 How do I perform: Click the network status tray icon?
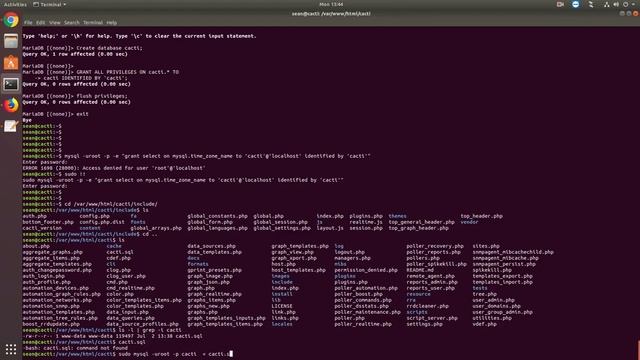(607, 4)
